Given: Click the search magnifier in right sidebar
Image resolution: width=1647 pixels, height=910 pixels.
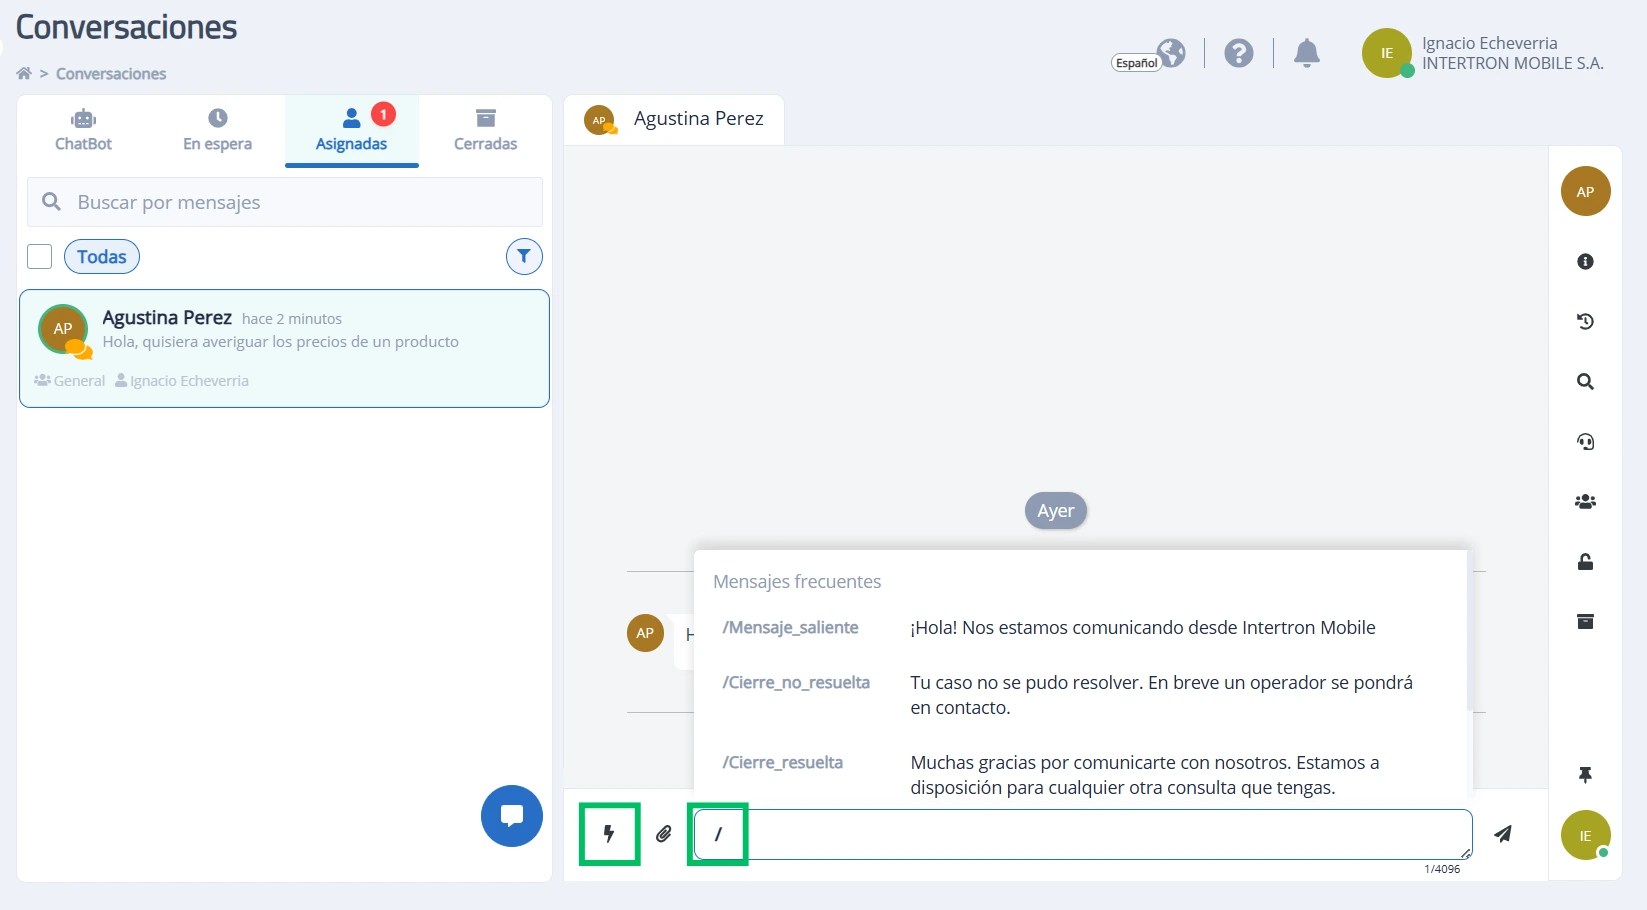Looking at the screenshot, I should 1585,382.
